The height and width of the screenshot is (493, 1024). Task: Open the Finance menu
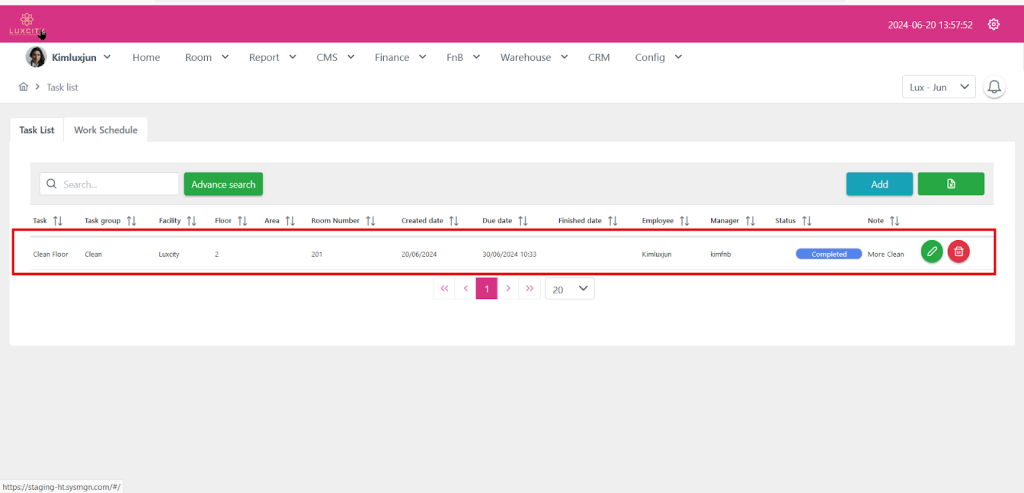click(x=400, y=57)
